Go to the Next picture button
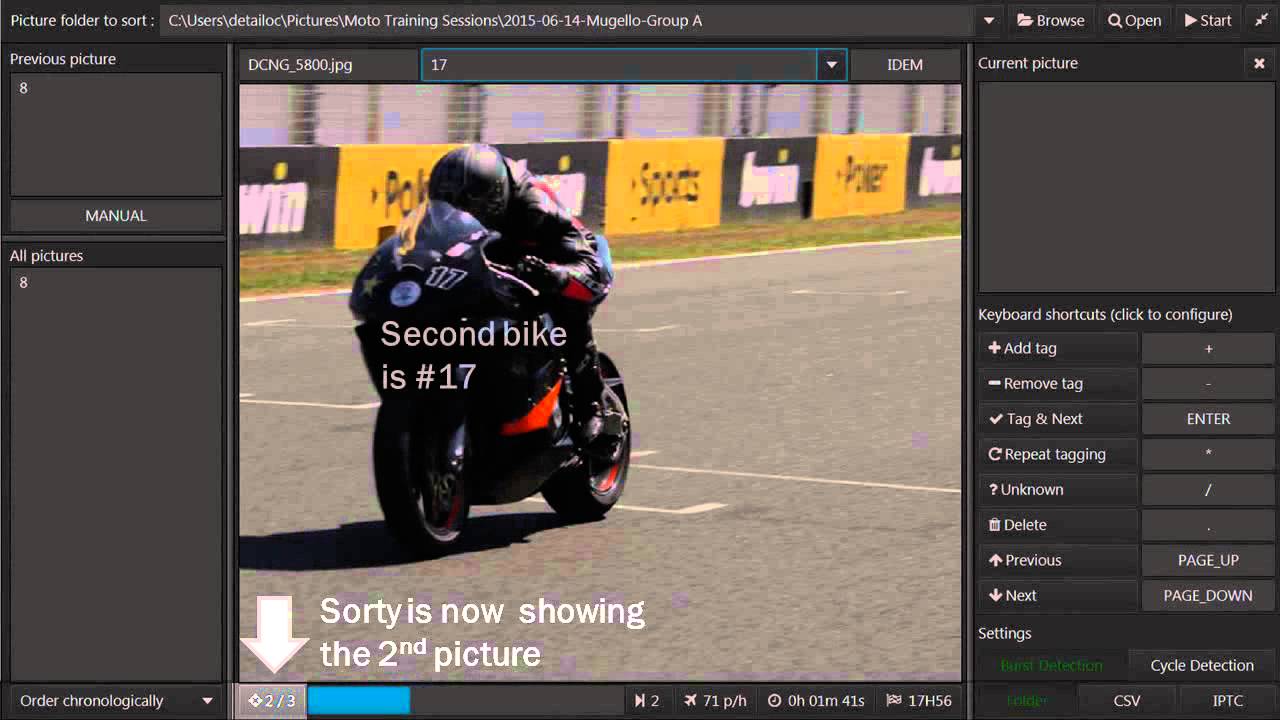 (1058, 596)
